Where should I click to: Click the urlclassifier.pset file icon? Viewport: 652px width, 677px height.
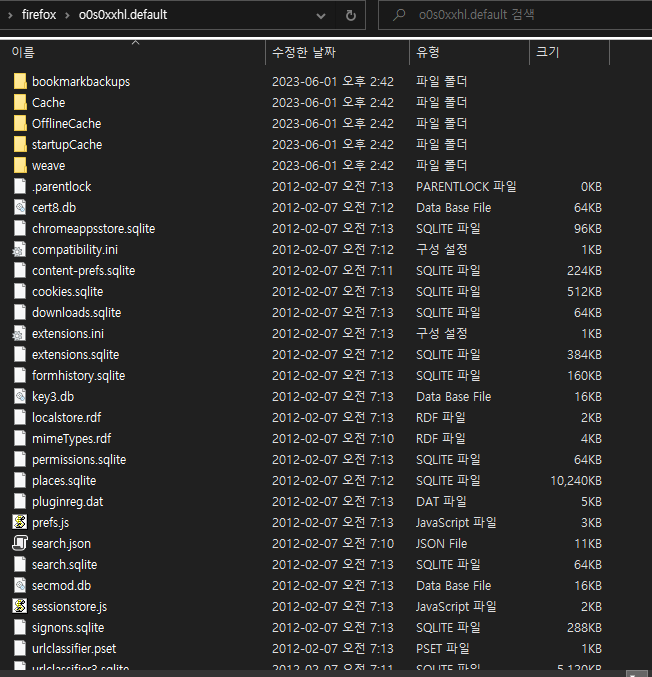coord(20,649)
